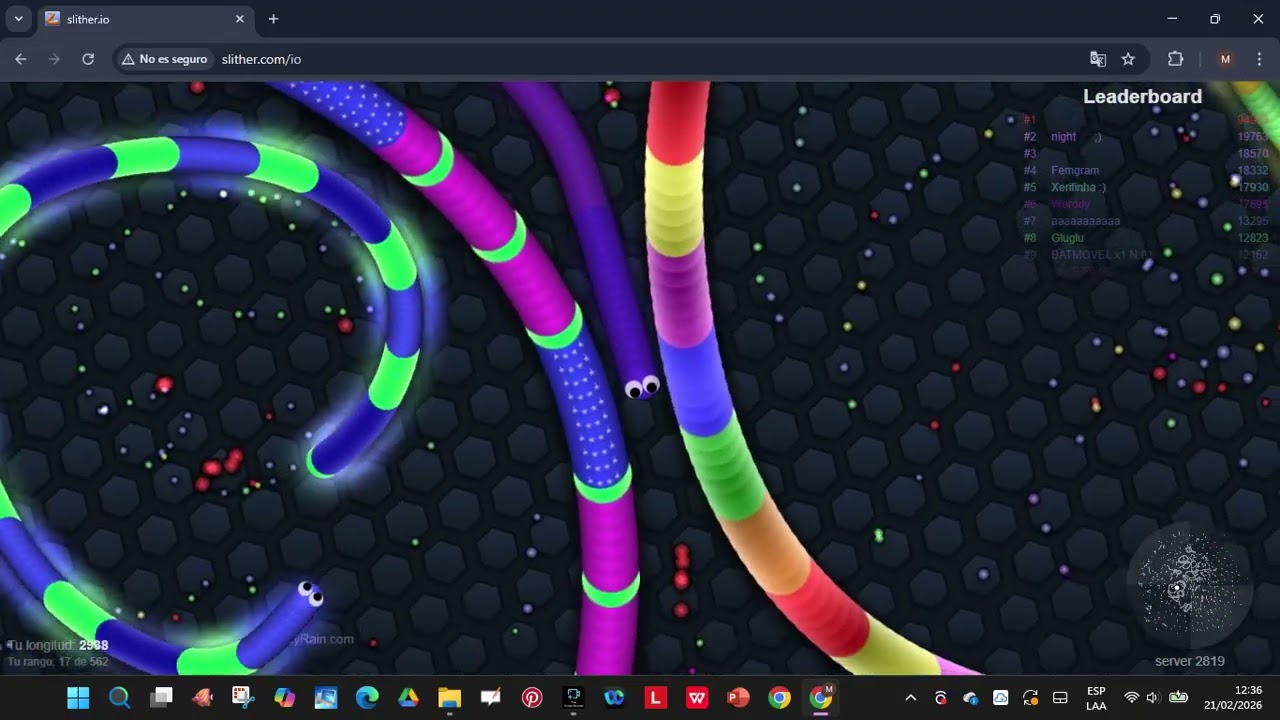The height and width of the screenshot is (720, 1280).
Task: Click the purple snake's head with eyes
Action: 642,386
